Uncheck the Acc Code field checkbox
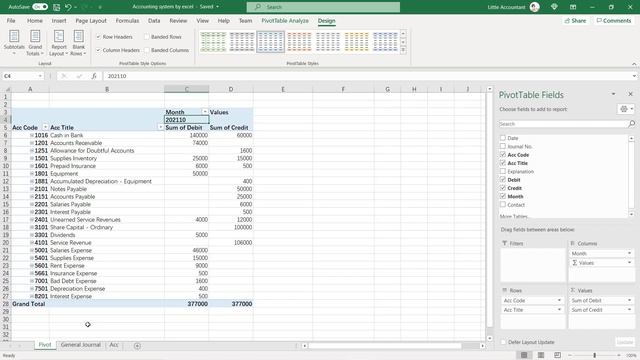640x360 pixels. 503,155
